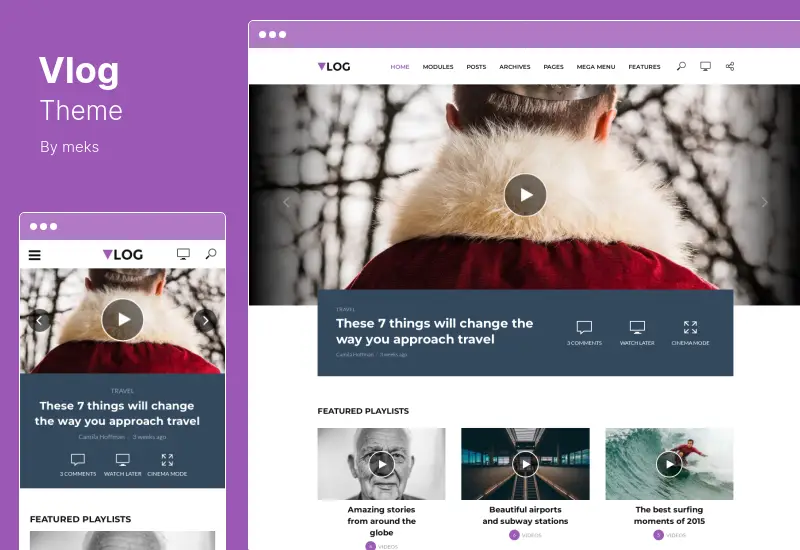Open the POSTS menu
800x550 pixels.
[x=476, y=67]
